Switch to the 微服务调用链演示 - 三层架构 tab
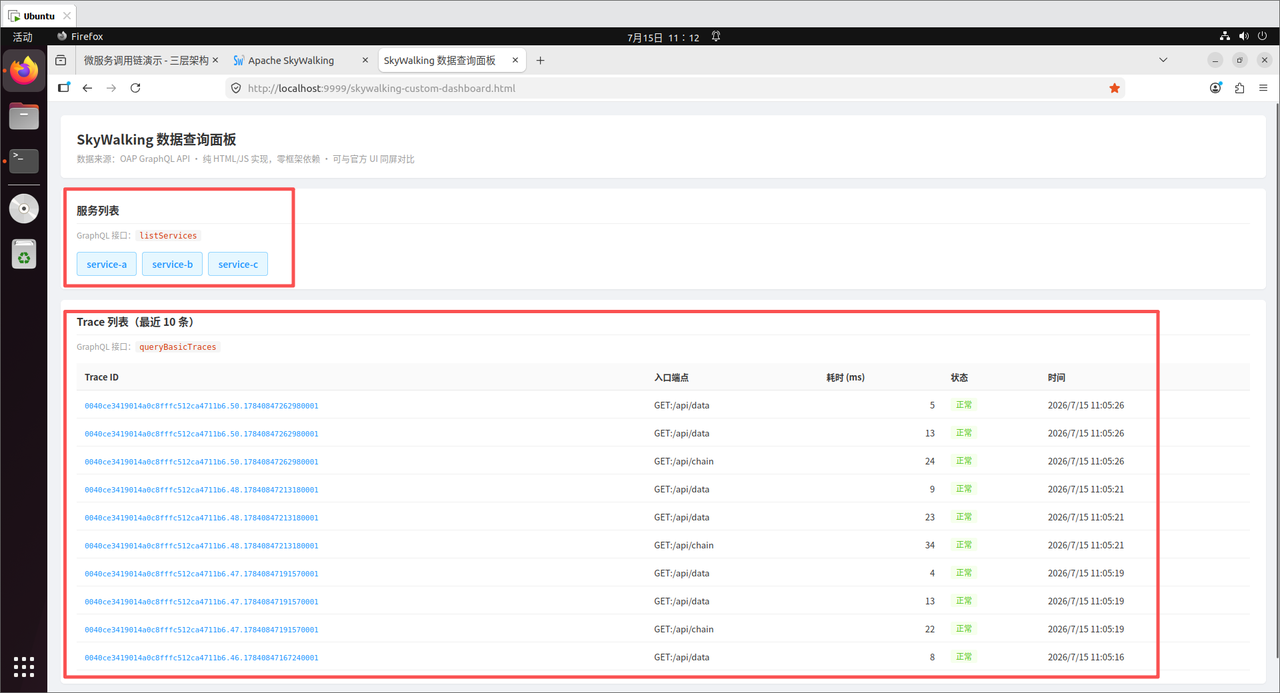Screen dimensions: 1280x693 pyautogui.click(x=149, y=60)
